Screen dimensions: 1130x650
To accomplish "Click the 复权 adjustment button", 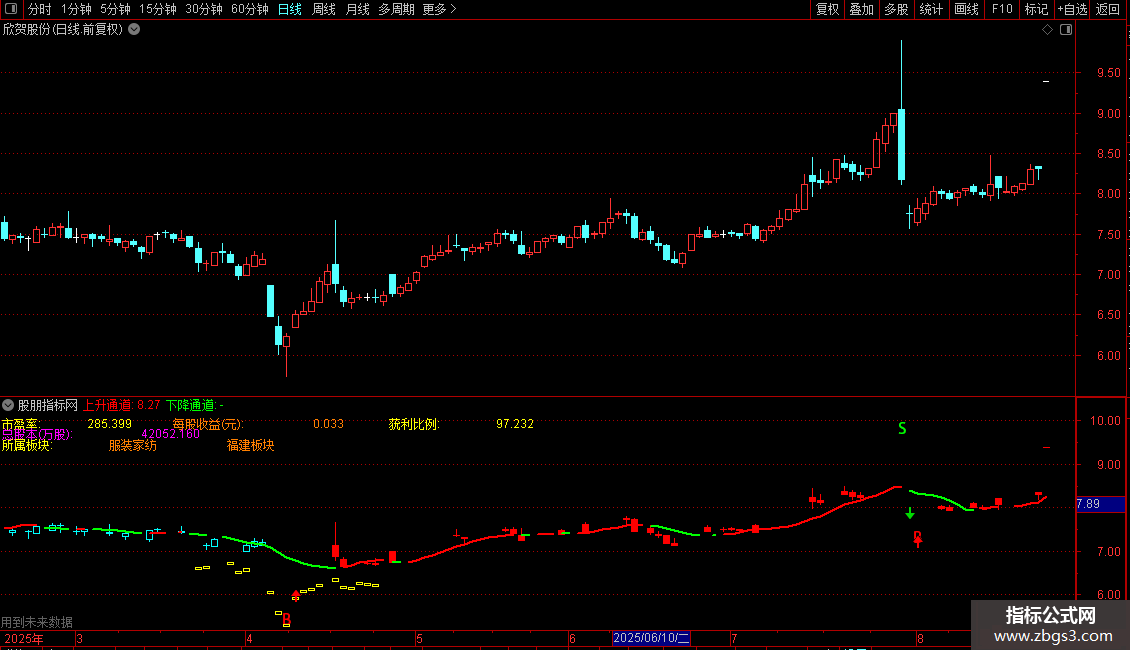I will [827, 9].
